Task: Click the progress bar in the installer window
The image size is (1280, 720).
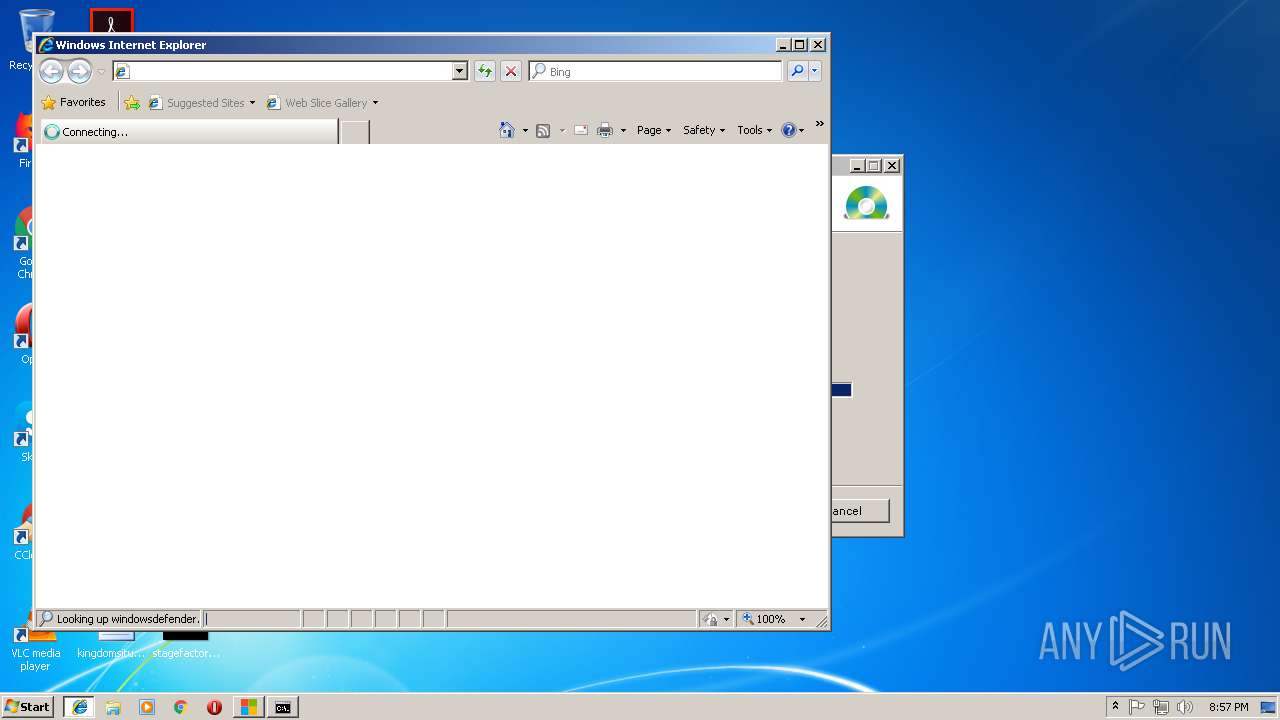Action: click(841, 390)
